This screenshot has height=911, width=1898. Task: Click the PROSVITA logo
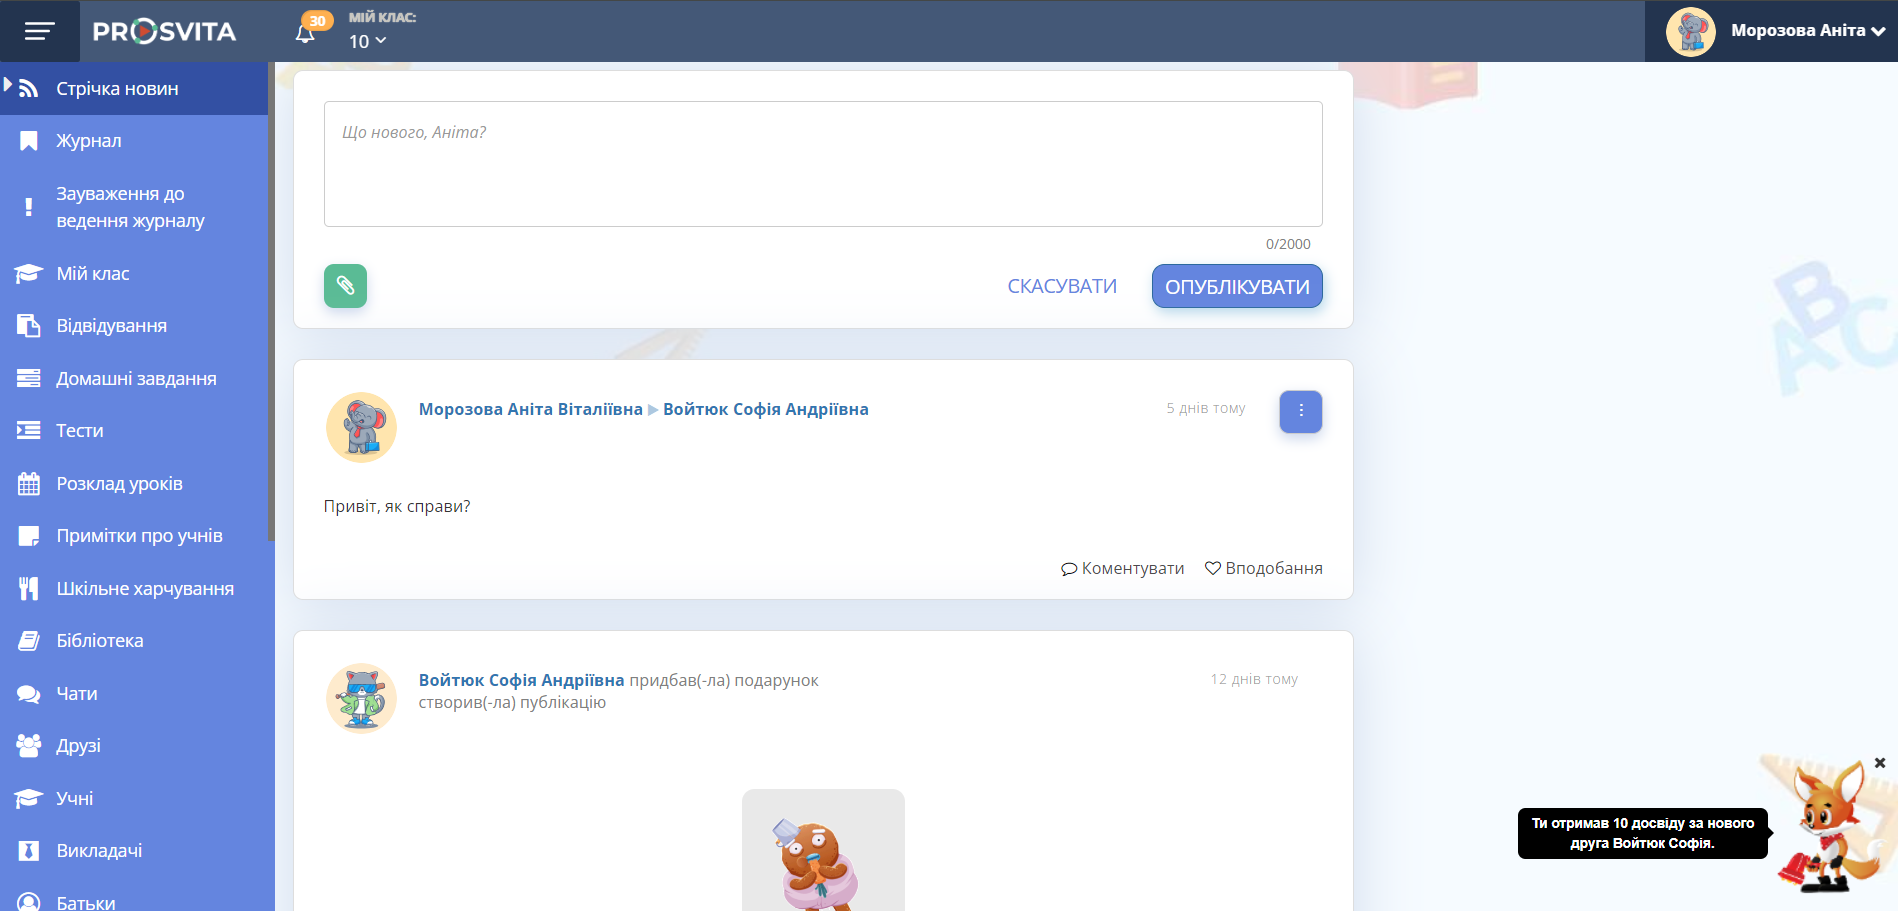tap(164, 32)
